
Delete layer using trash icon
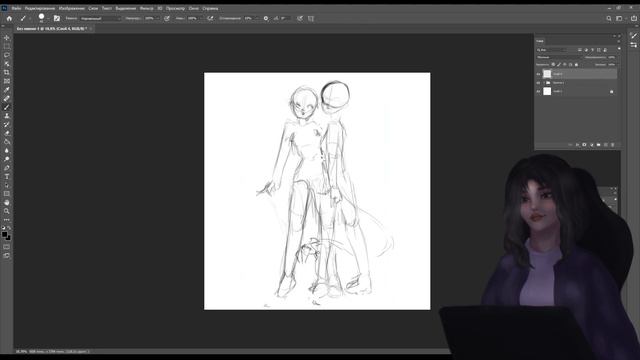pos(612,144)
